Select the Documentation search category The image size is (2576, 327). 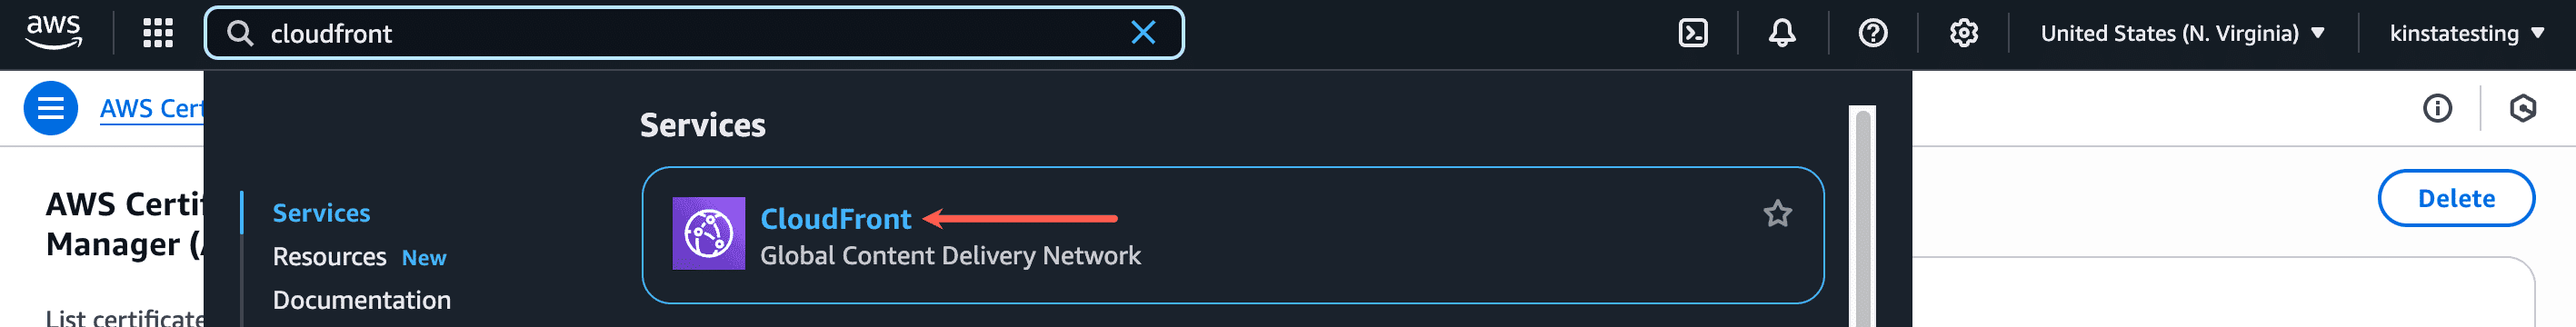click(x=362, y=300)
